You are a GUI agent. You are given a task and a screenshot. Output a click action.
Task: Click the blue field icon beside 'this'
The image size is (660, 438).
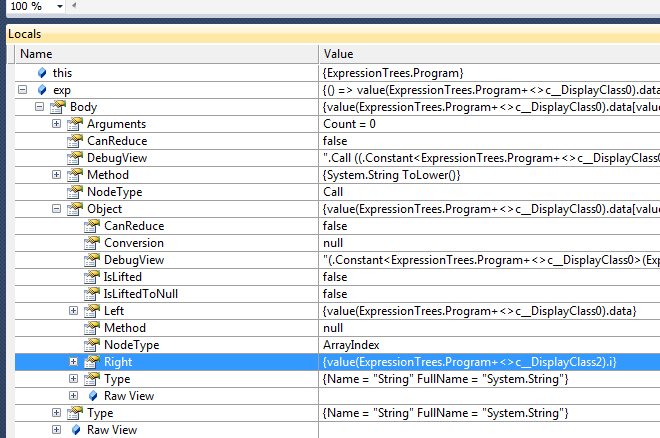(x=41, y=73)
